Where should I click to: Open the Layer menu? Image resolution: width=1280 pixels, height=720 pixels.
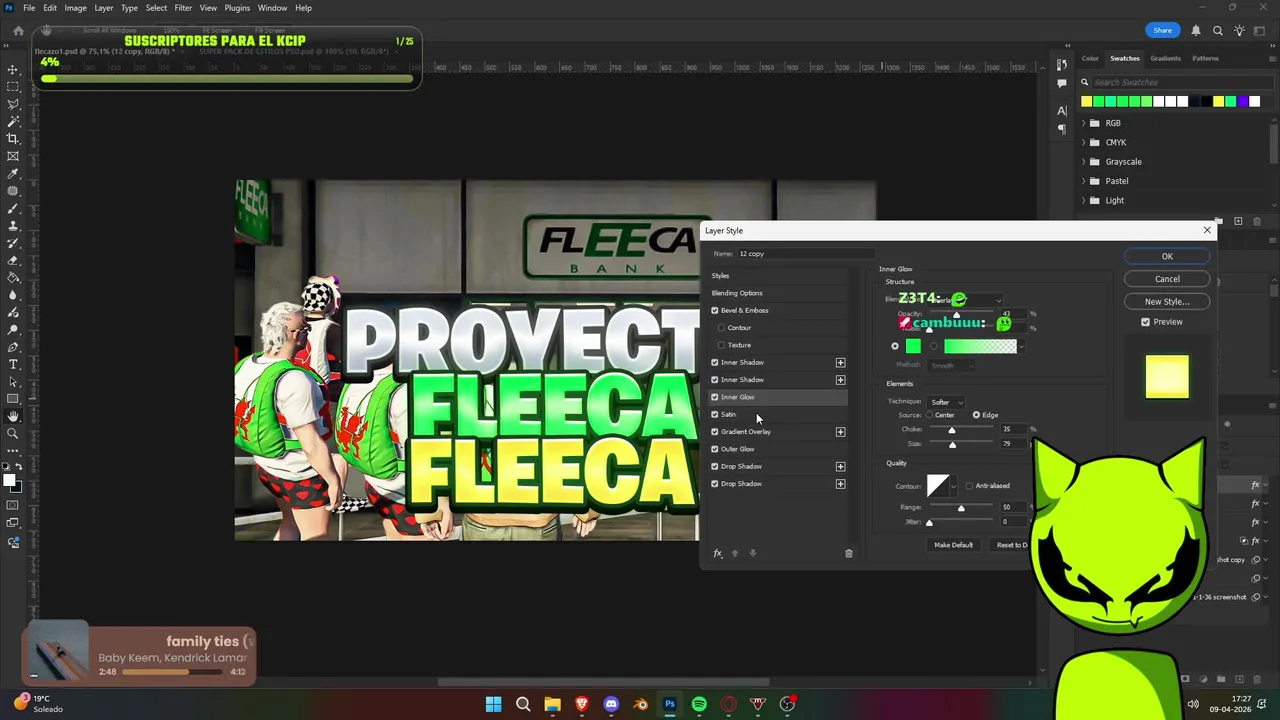click(104, 8)
